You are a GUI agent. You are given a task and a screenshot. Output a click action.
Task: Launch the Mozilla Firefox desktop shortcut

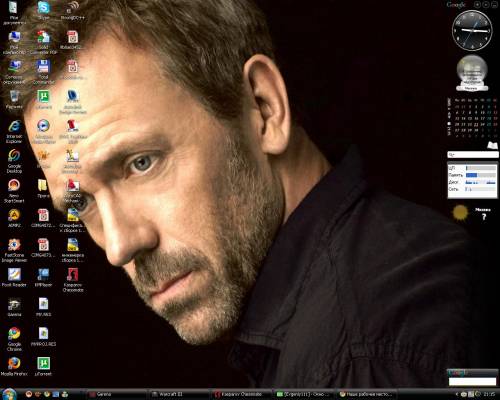[x=14, y=367]
